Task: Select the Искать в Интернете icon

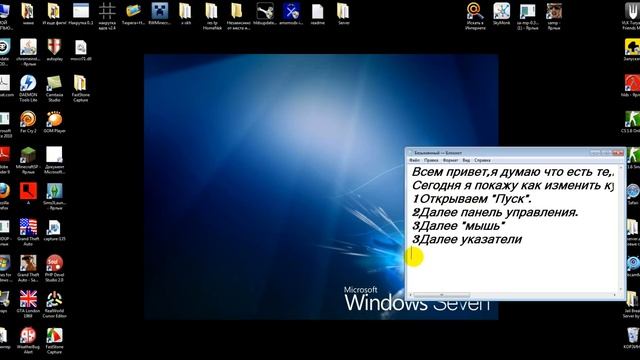Action: (476, 16)
